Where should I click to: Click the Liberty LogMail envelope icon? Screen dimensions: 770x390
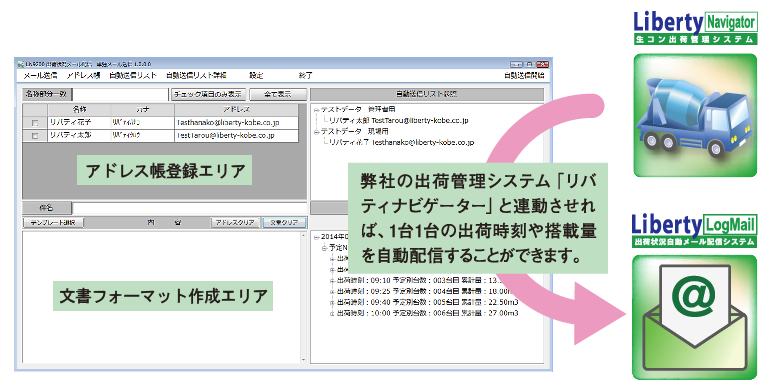694,317
